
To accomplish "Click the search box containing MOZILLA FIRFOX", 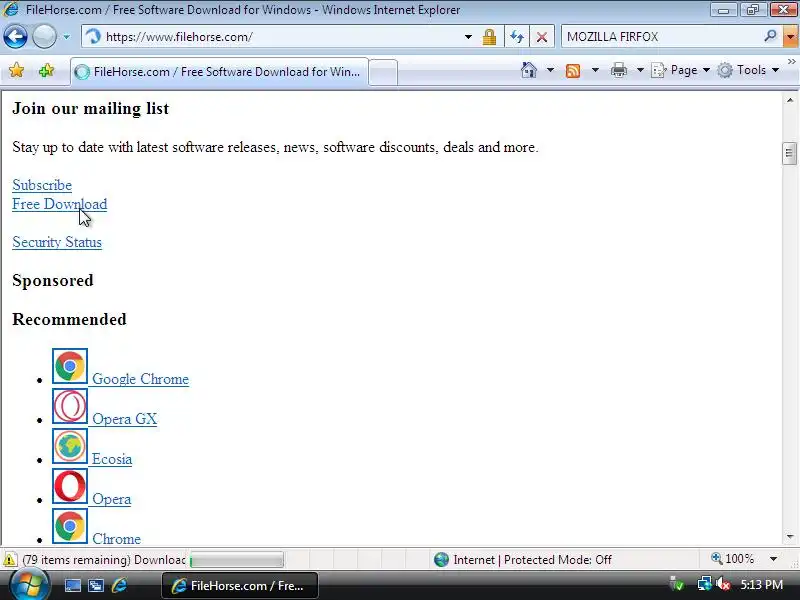I will pos(662,37).
